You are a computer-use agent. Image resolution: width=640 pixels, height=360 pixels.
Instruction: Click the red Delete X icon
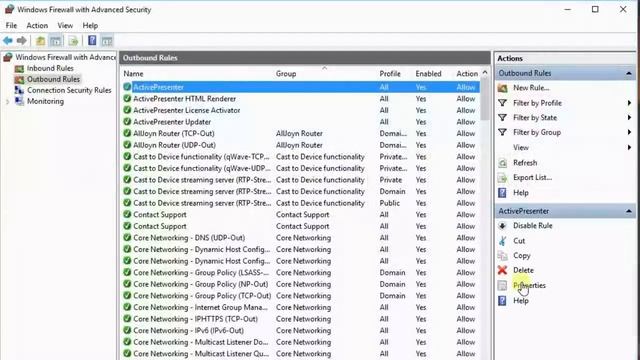click(502, 270)
